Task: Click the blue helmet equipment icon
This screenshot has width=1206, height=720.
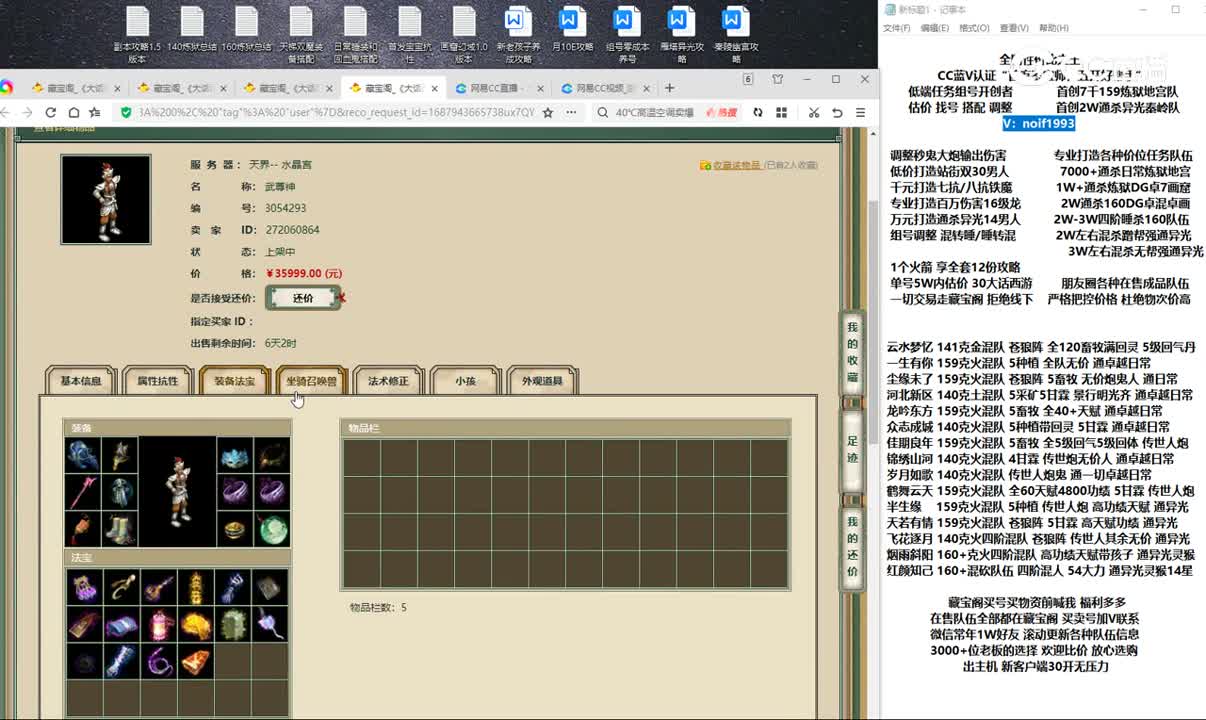Action: click(x=82, y=455)
